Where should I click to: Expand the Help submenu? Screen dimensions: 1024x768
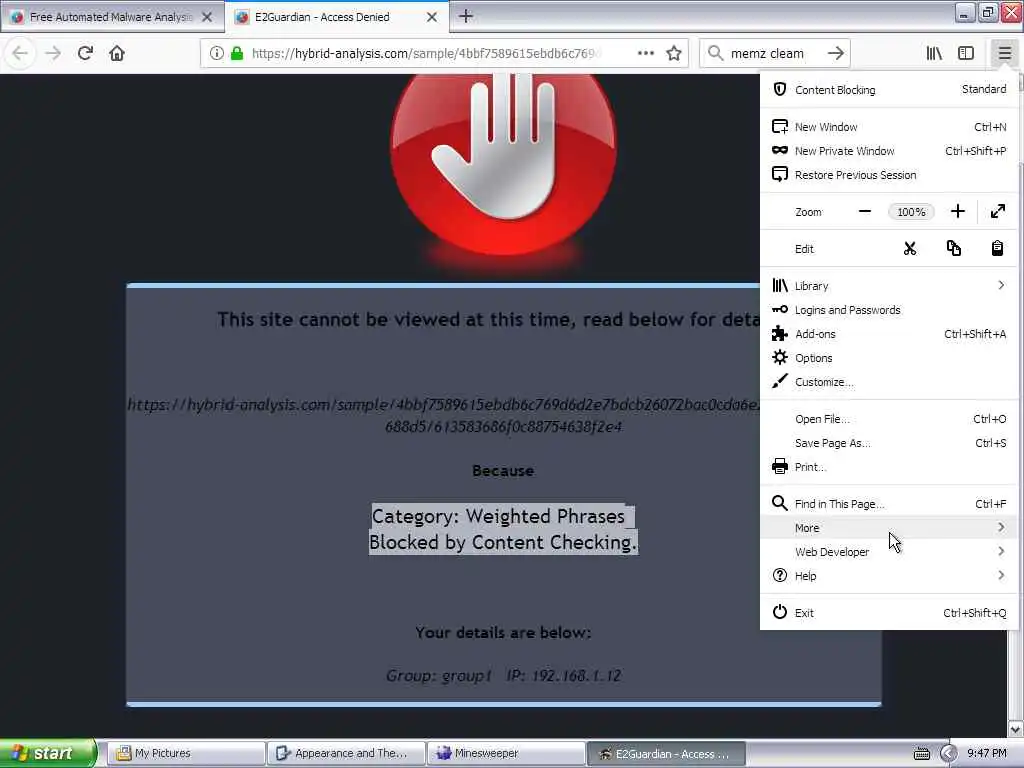pyautogui.click(x=888, y=576)
